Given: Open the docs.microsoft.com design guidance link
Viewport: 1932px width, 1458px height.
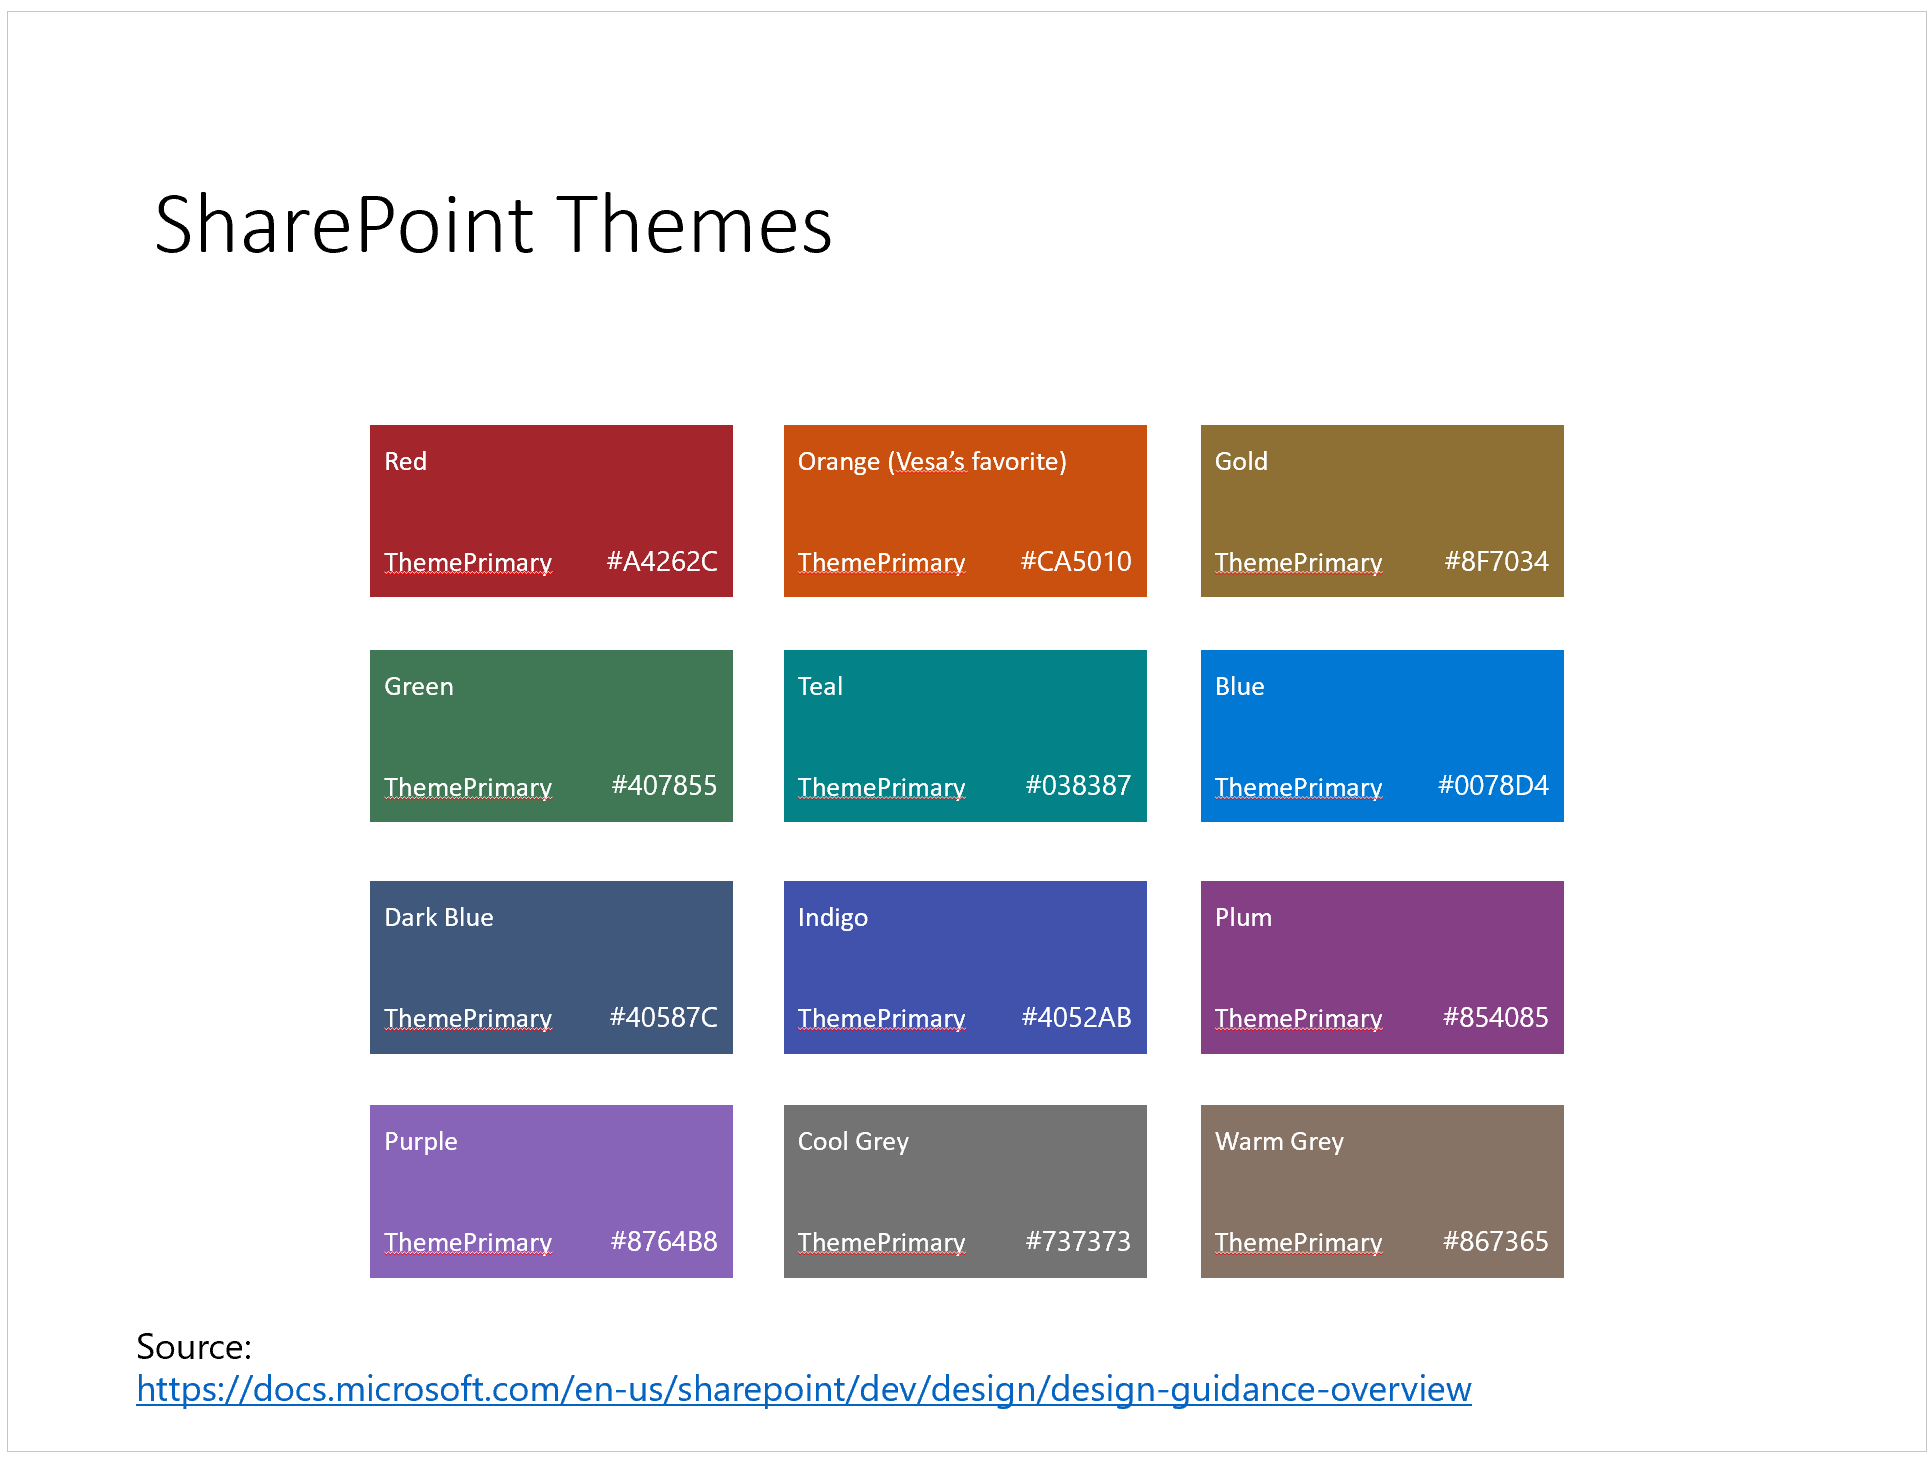Looking at the screenshot, I should (803, 1389).
